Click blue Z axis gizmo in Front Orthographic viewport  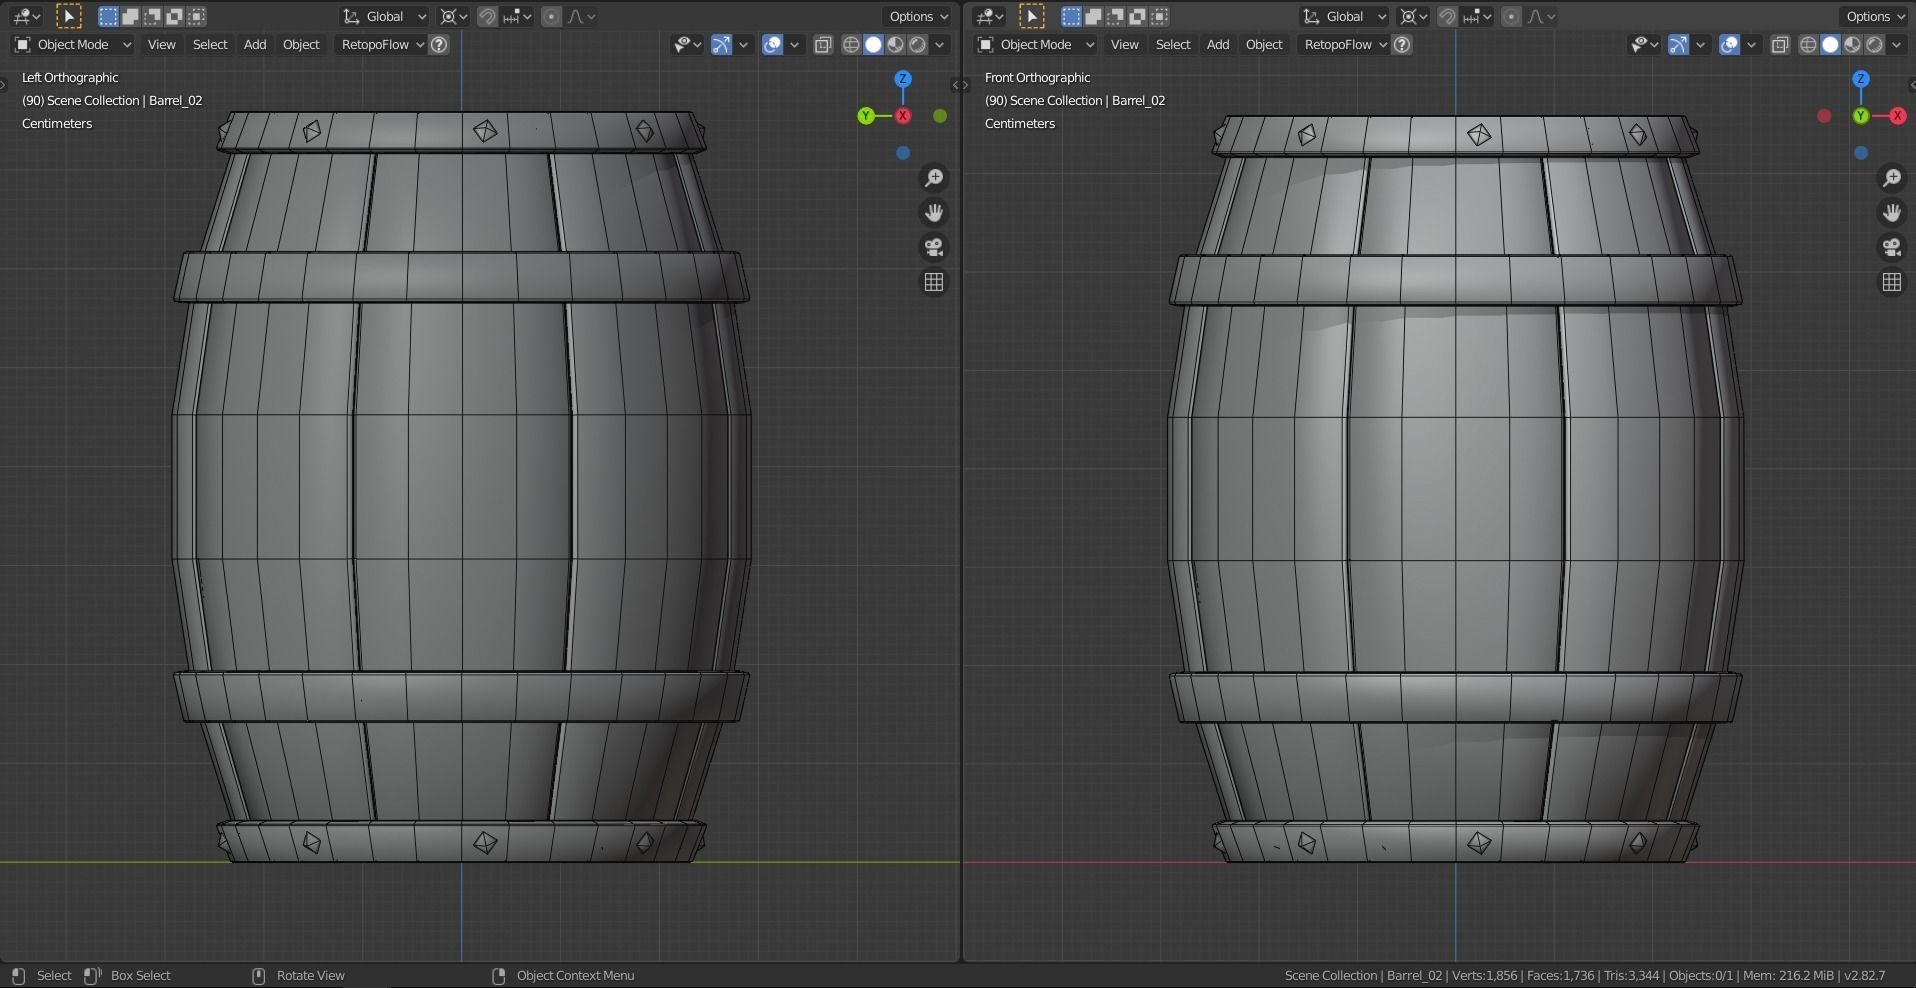[1861, 79]
